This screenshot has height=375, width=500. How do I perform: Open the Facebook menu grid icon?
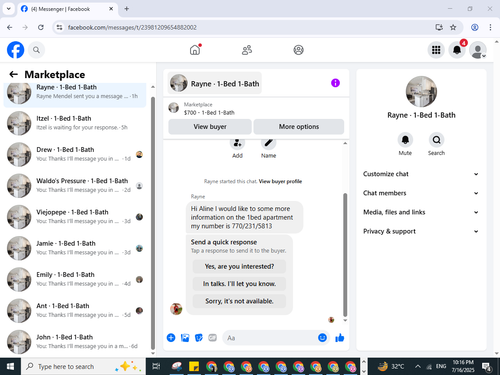tap(436, 50)
